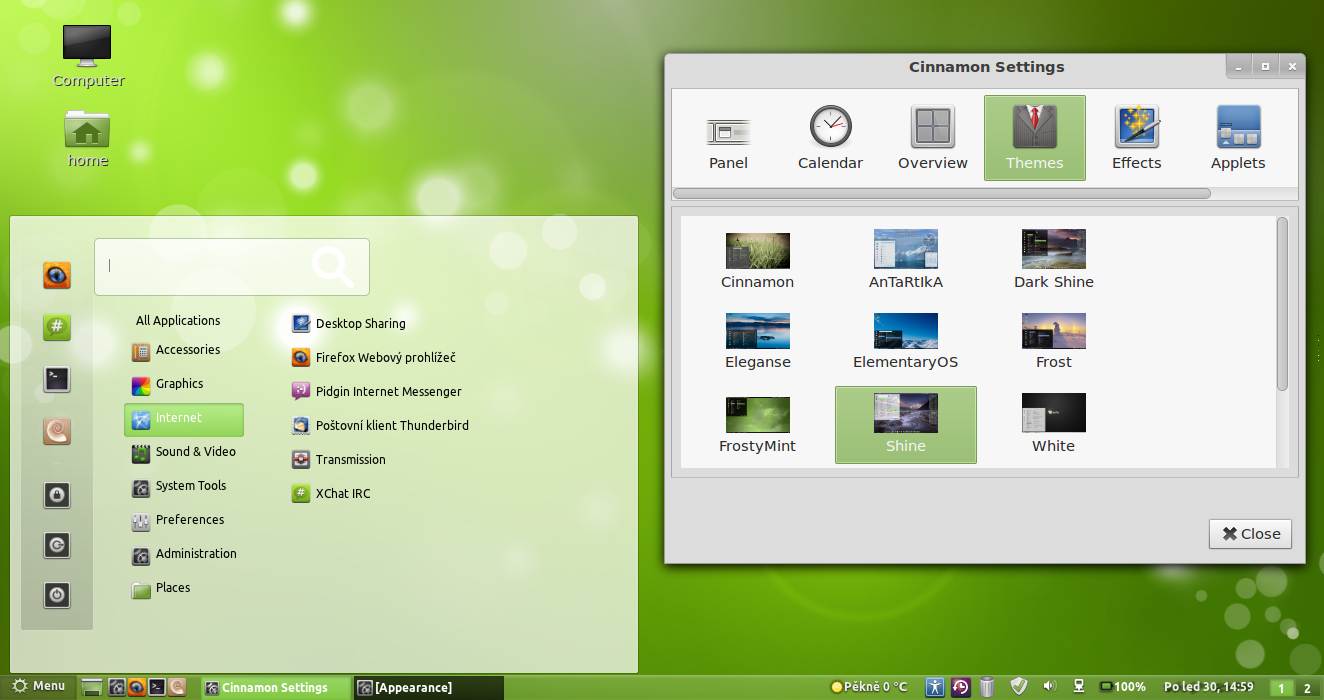Select the Shine theme
This screenshot has width=1324, height=700.
click(905, 425)
